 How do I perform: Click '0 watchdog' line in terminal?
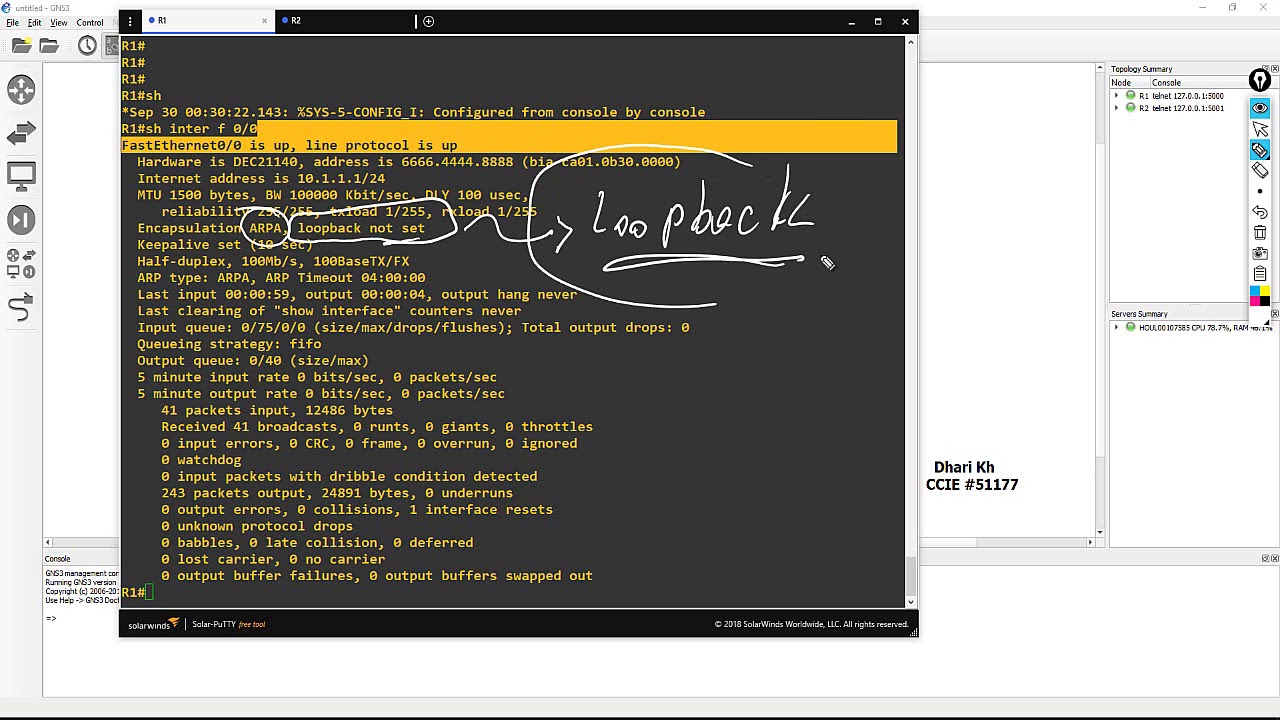(201, 460)
